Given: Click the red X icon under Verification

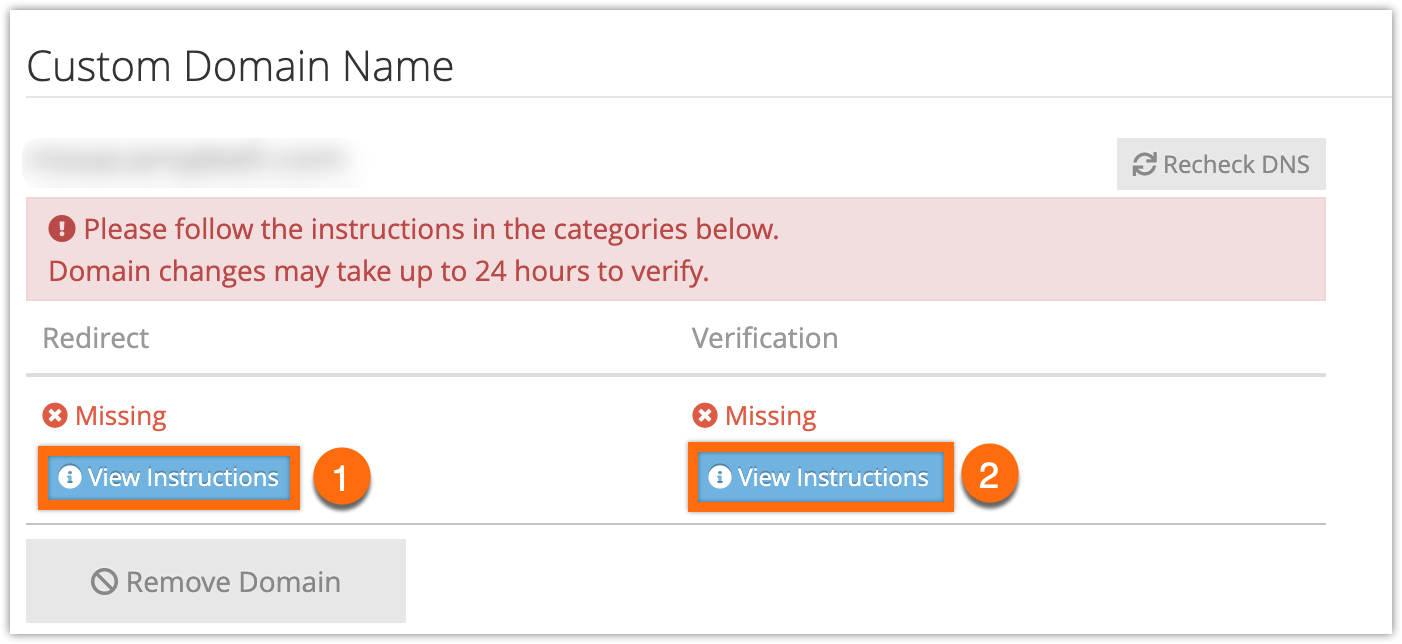Looking at the screenshot, I should coord(705,415).
